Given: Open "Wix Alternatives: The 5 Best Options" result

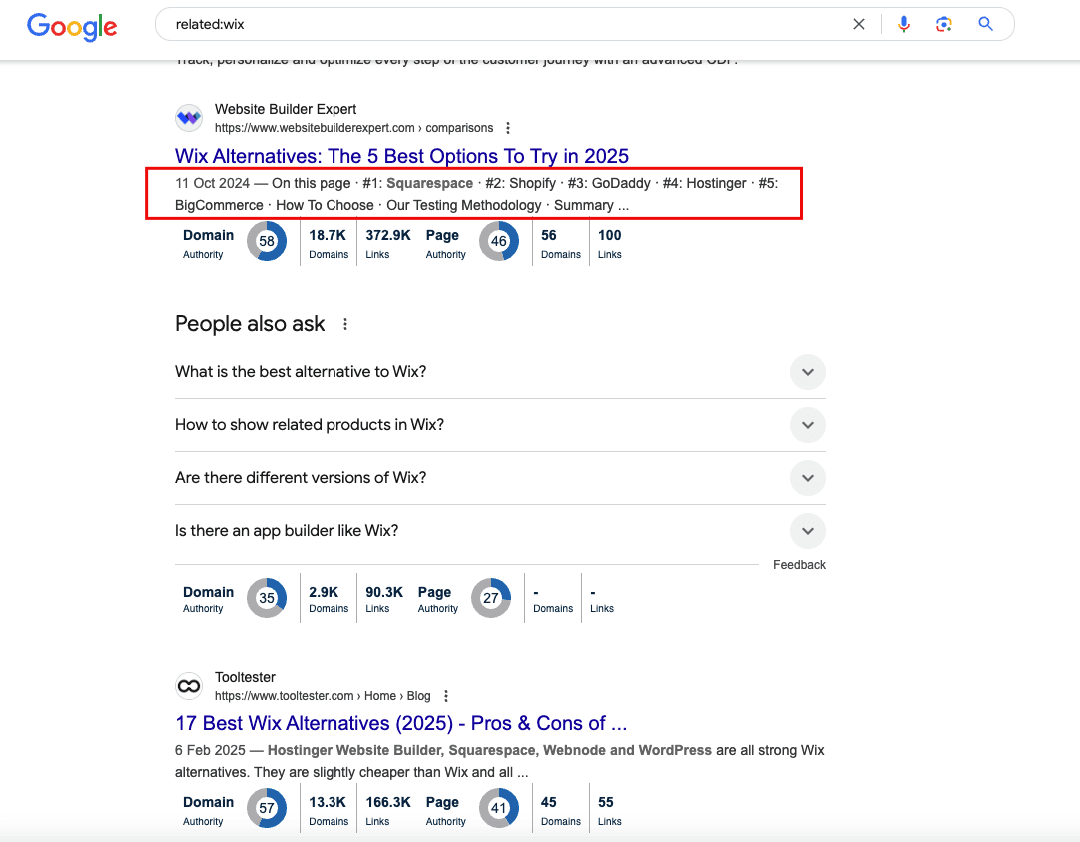Looking at the screenshot, I should coord(401,156).
